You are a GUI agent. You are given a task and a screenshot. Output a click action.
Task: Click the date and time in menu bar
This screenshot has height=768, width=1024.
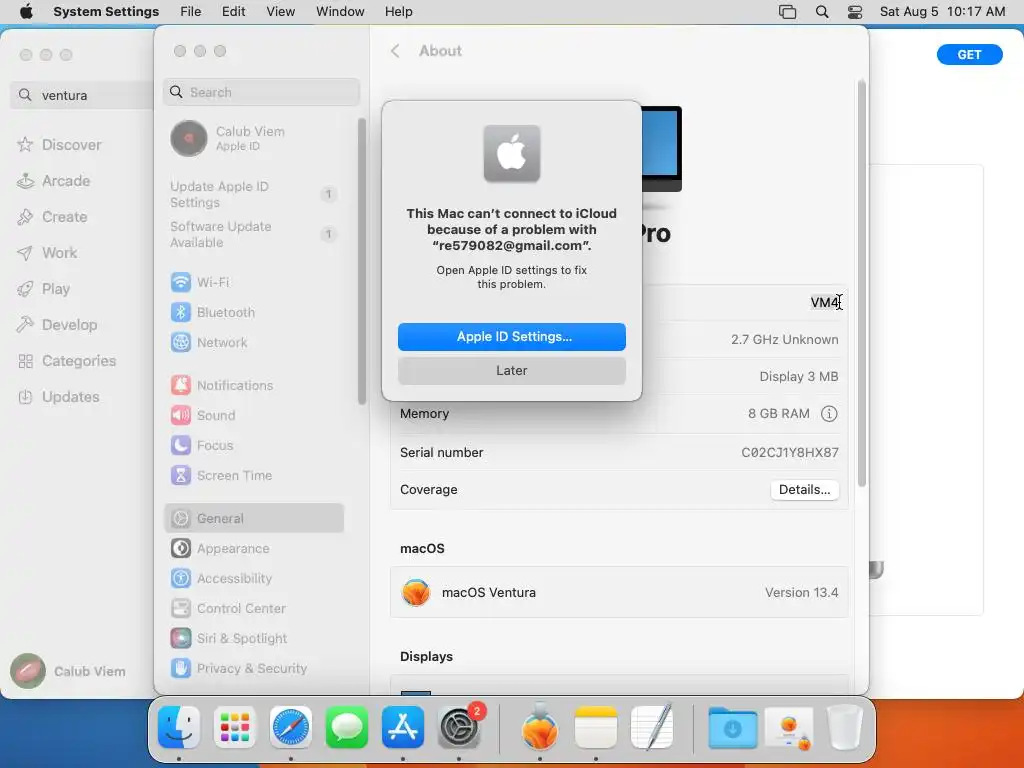[x=942, y=12]
